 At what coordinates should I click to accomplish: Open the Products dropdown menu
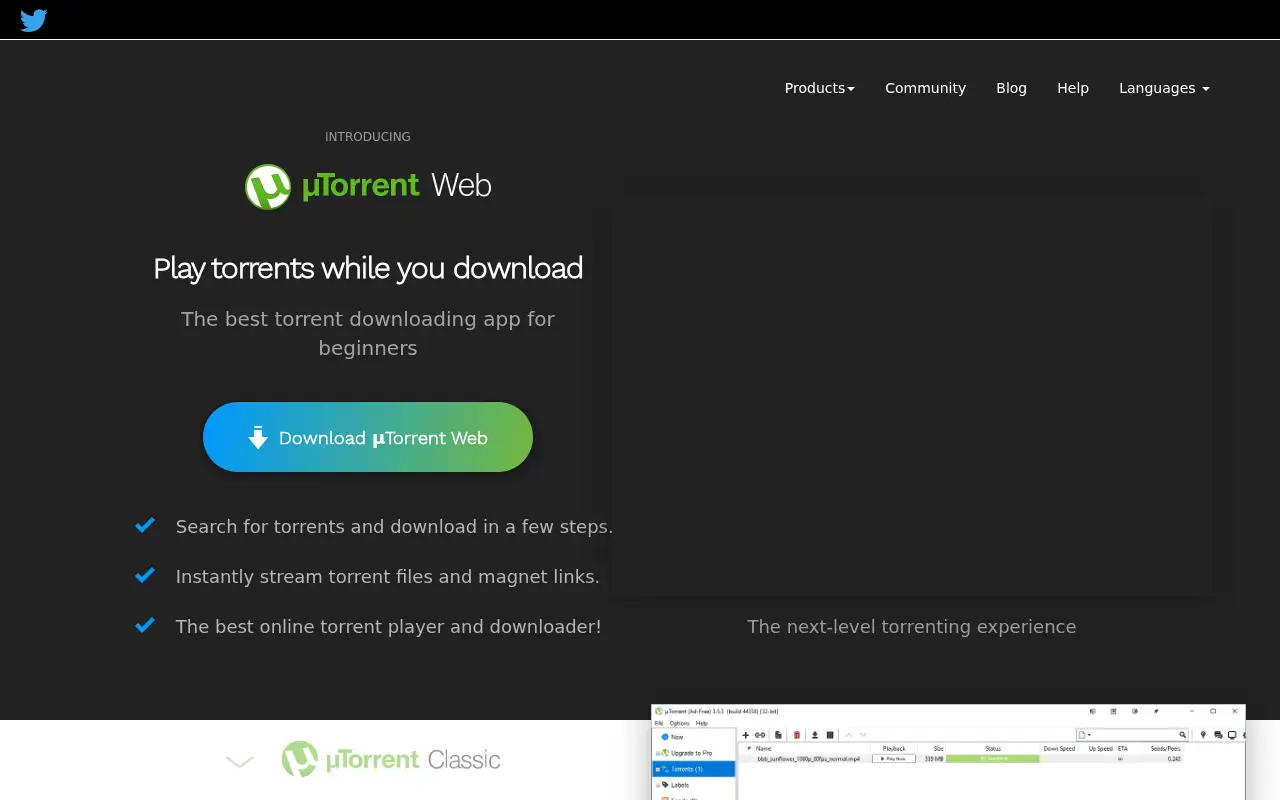(x=819, y=88)
